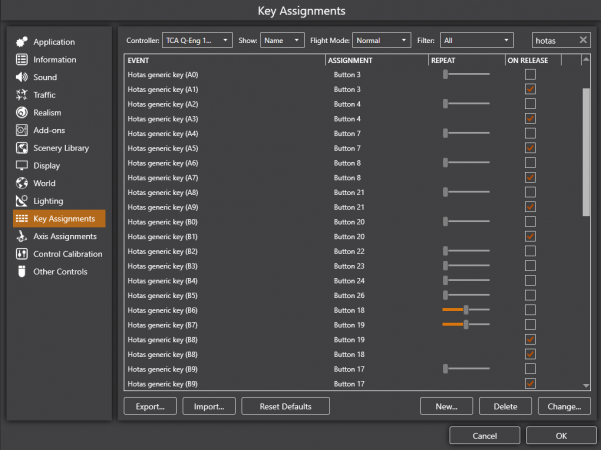Click the Import... button

click(209, 406)
